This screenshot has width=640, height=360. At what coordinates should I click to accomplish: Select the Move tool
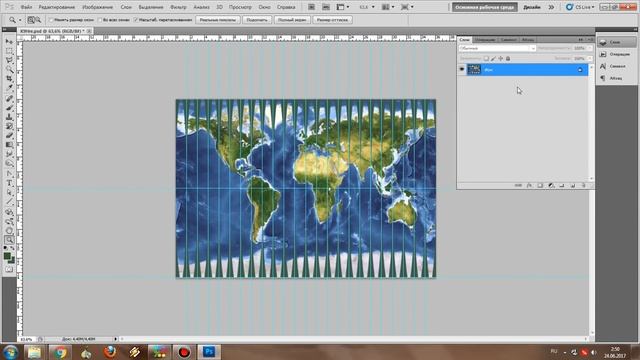tap(9, 42)
